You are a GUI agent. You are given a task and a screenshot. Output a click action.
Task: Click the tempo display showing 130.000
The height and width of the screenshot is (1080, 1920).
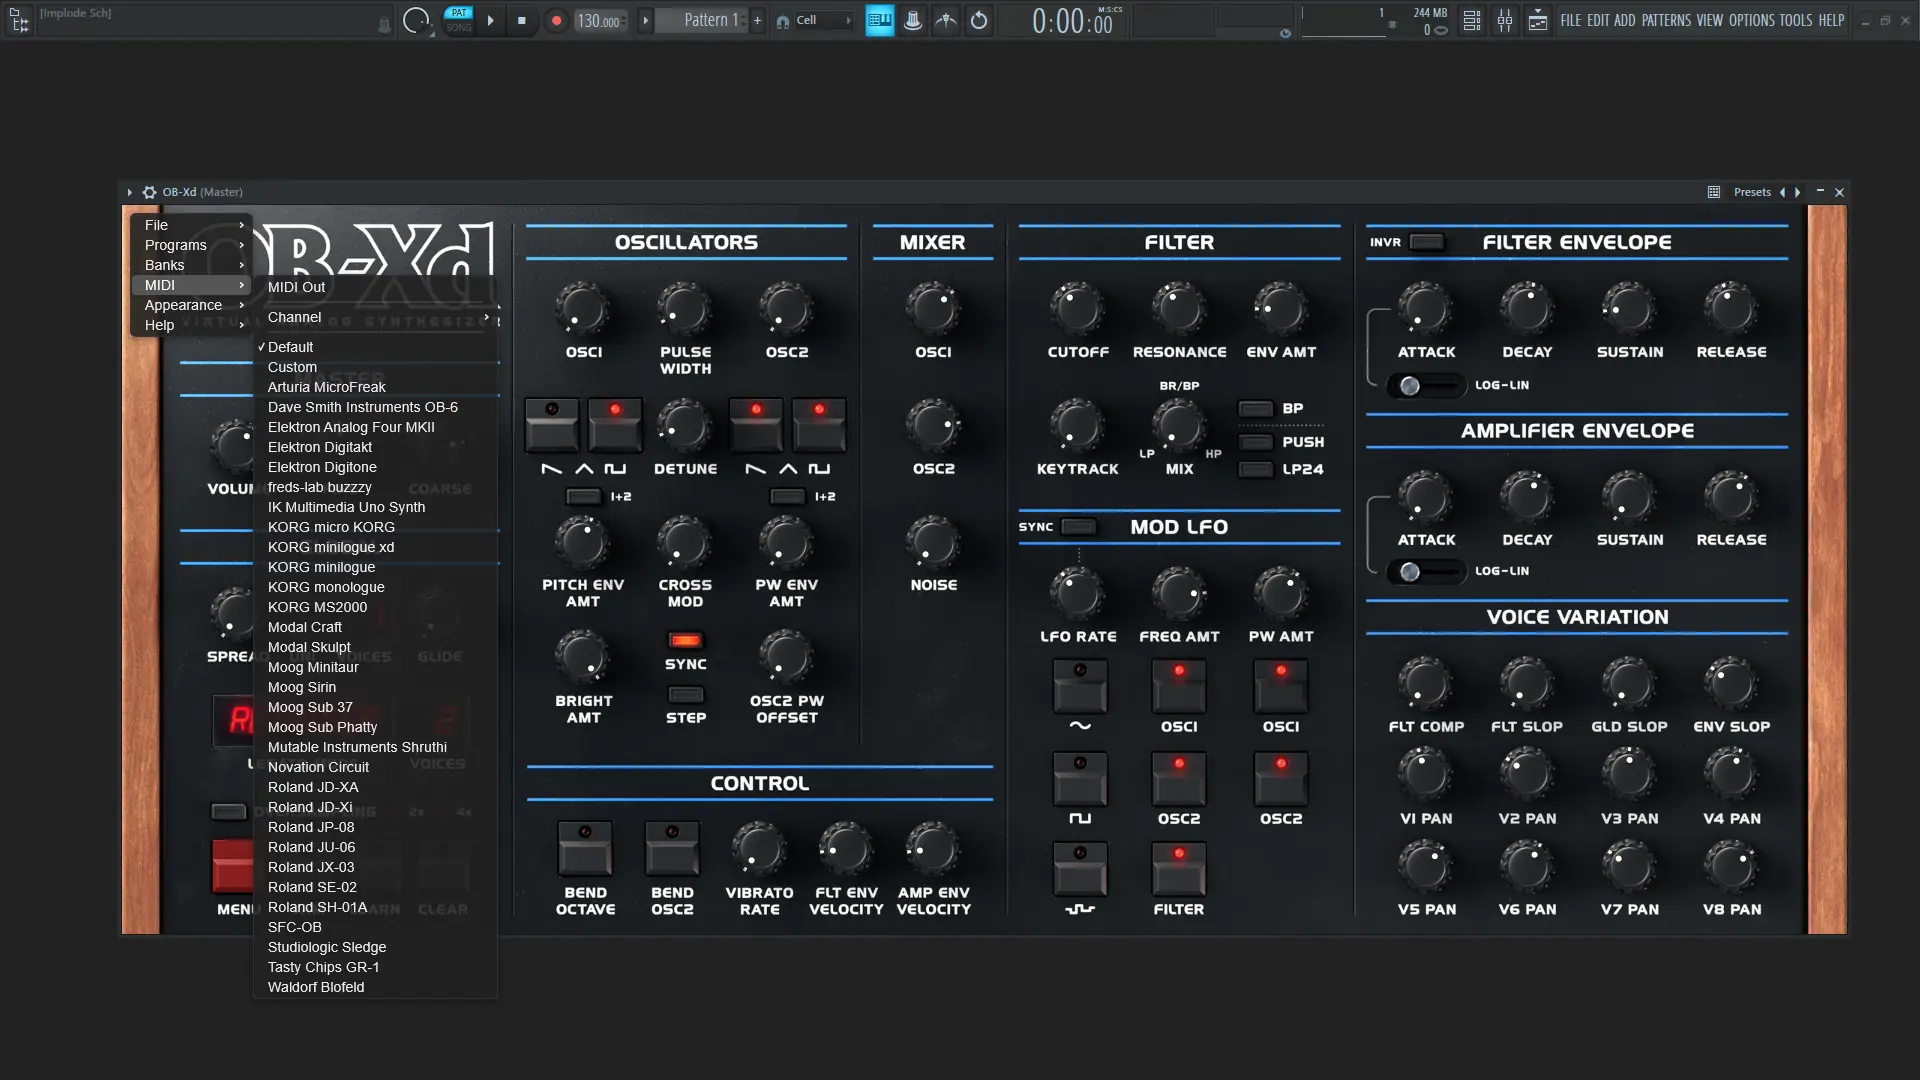pyautogui.click(x=598, y=20)
